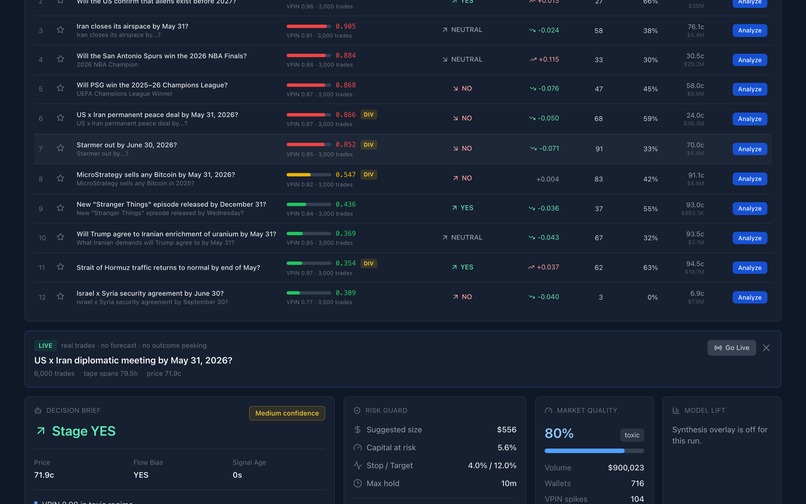Analyze the Strait of Hormuz market

click(749, 268)
